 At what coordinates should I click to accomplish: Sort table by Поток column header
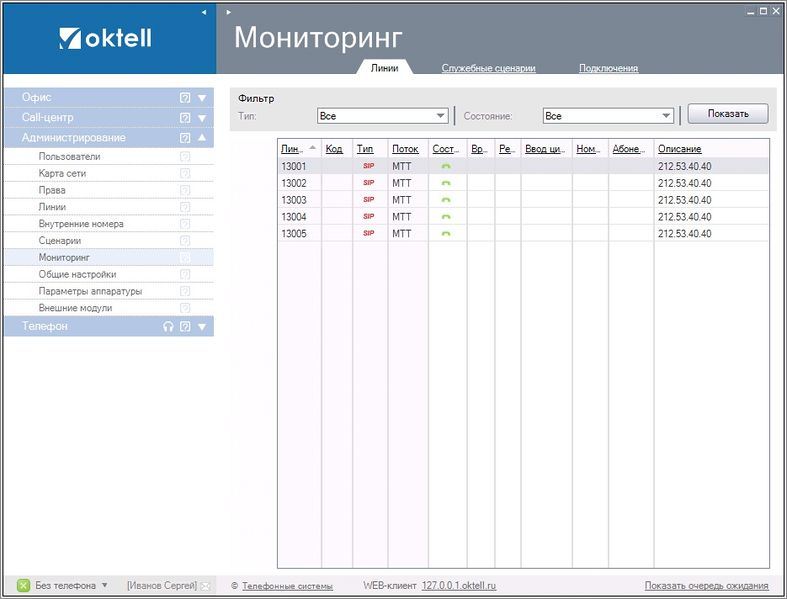tap(405, 149)
